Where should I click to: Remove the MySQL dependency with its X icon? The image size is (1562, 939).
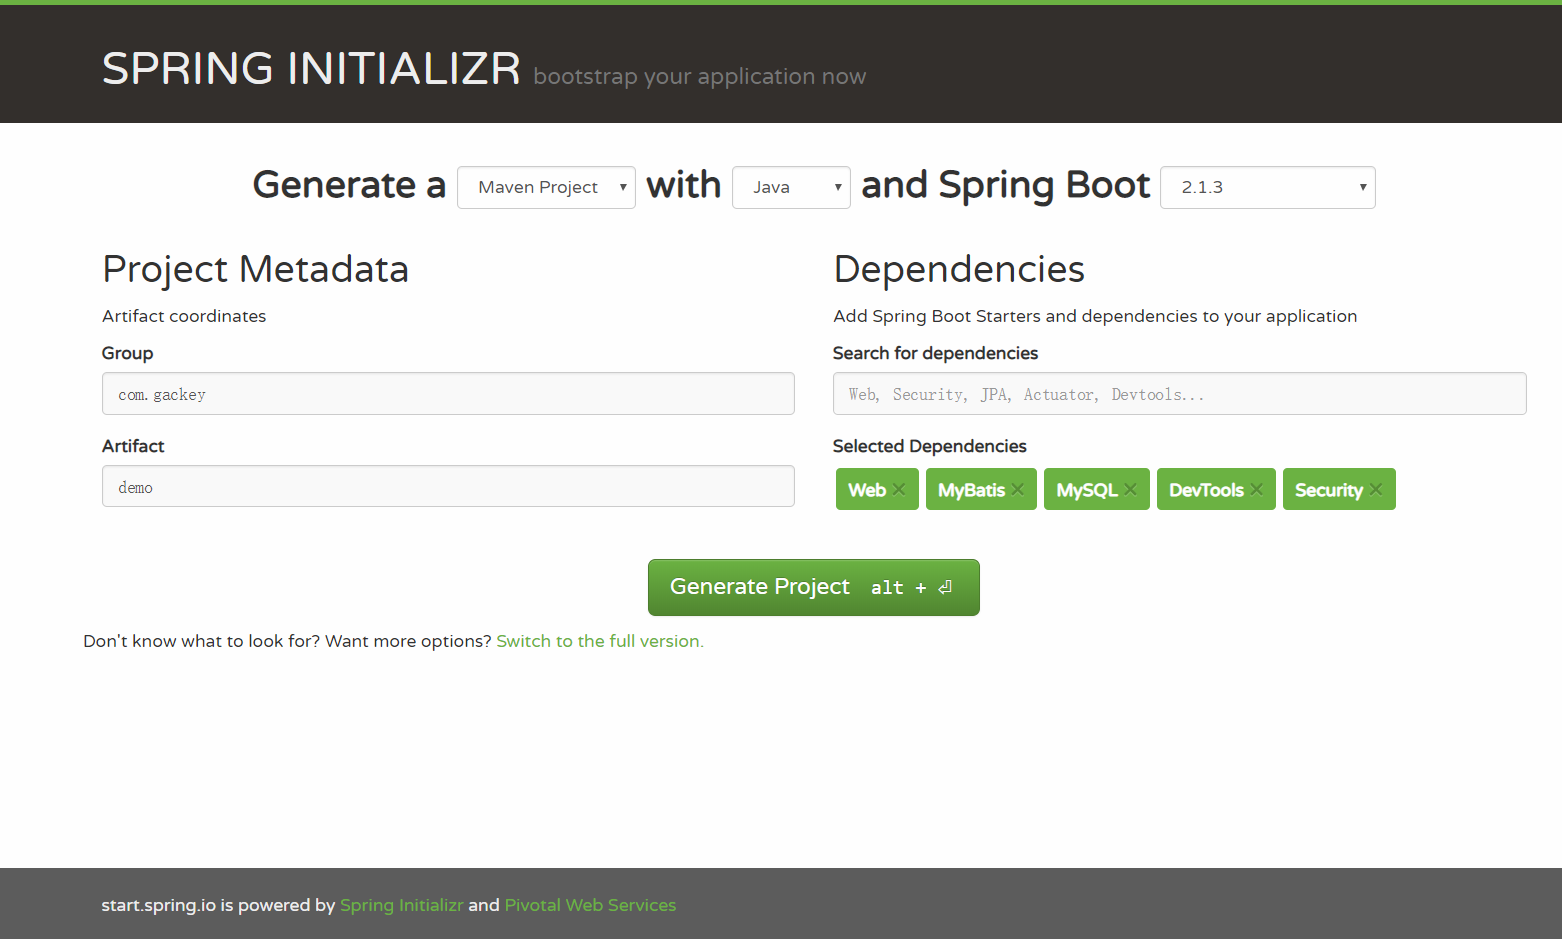click(1130, 489)
